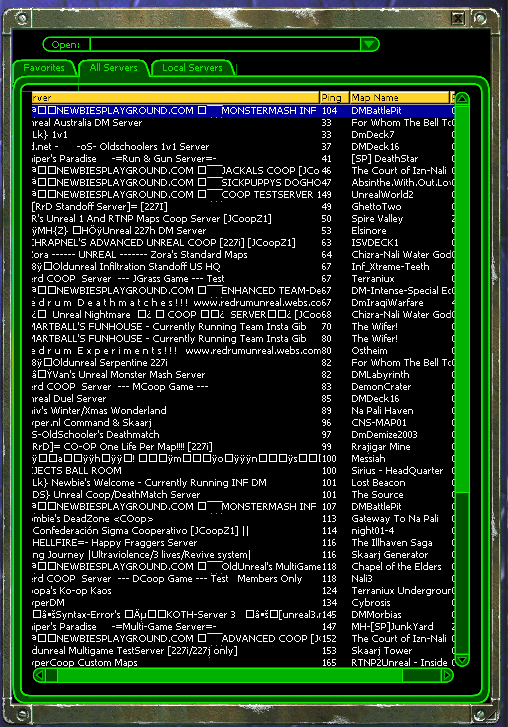Select the 'SICKPUPPYS DOGHO' server row
This screenshot has height=727, width=508.
click(243, 183)
